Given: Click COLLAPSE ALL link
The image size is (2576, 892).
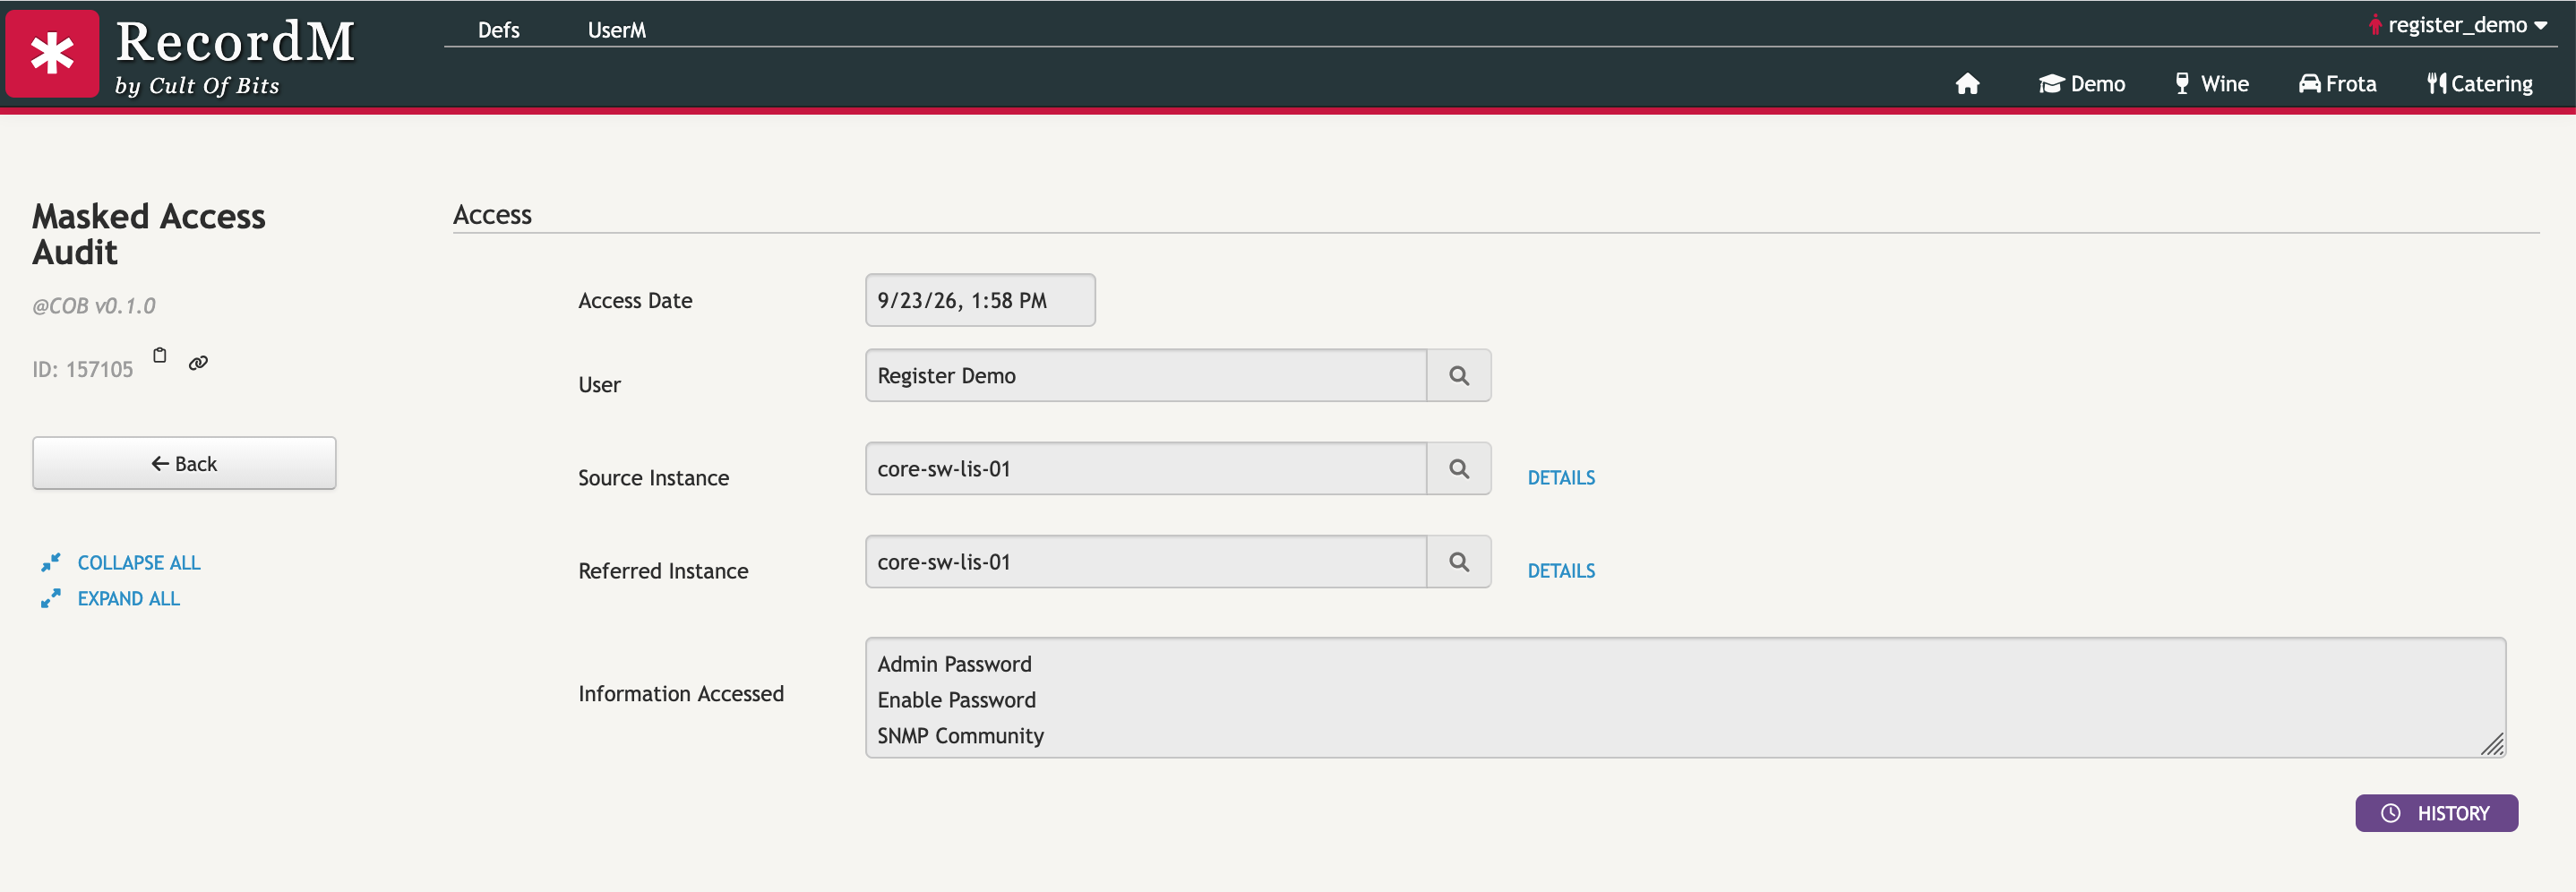Looking at the screenshot, I should [x=139, y=563].
